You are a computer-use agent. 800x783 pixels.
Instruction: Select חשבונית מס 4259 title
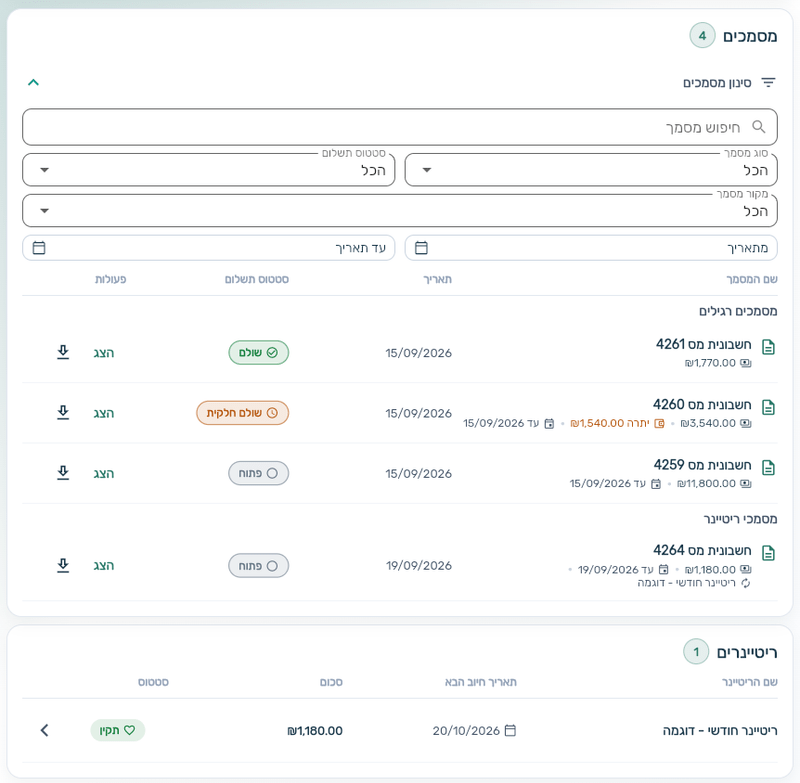(703, 465)
